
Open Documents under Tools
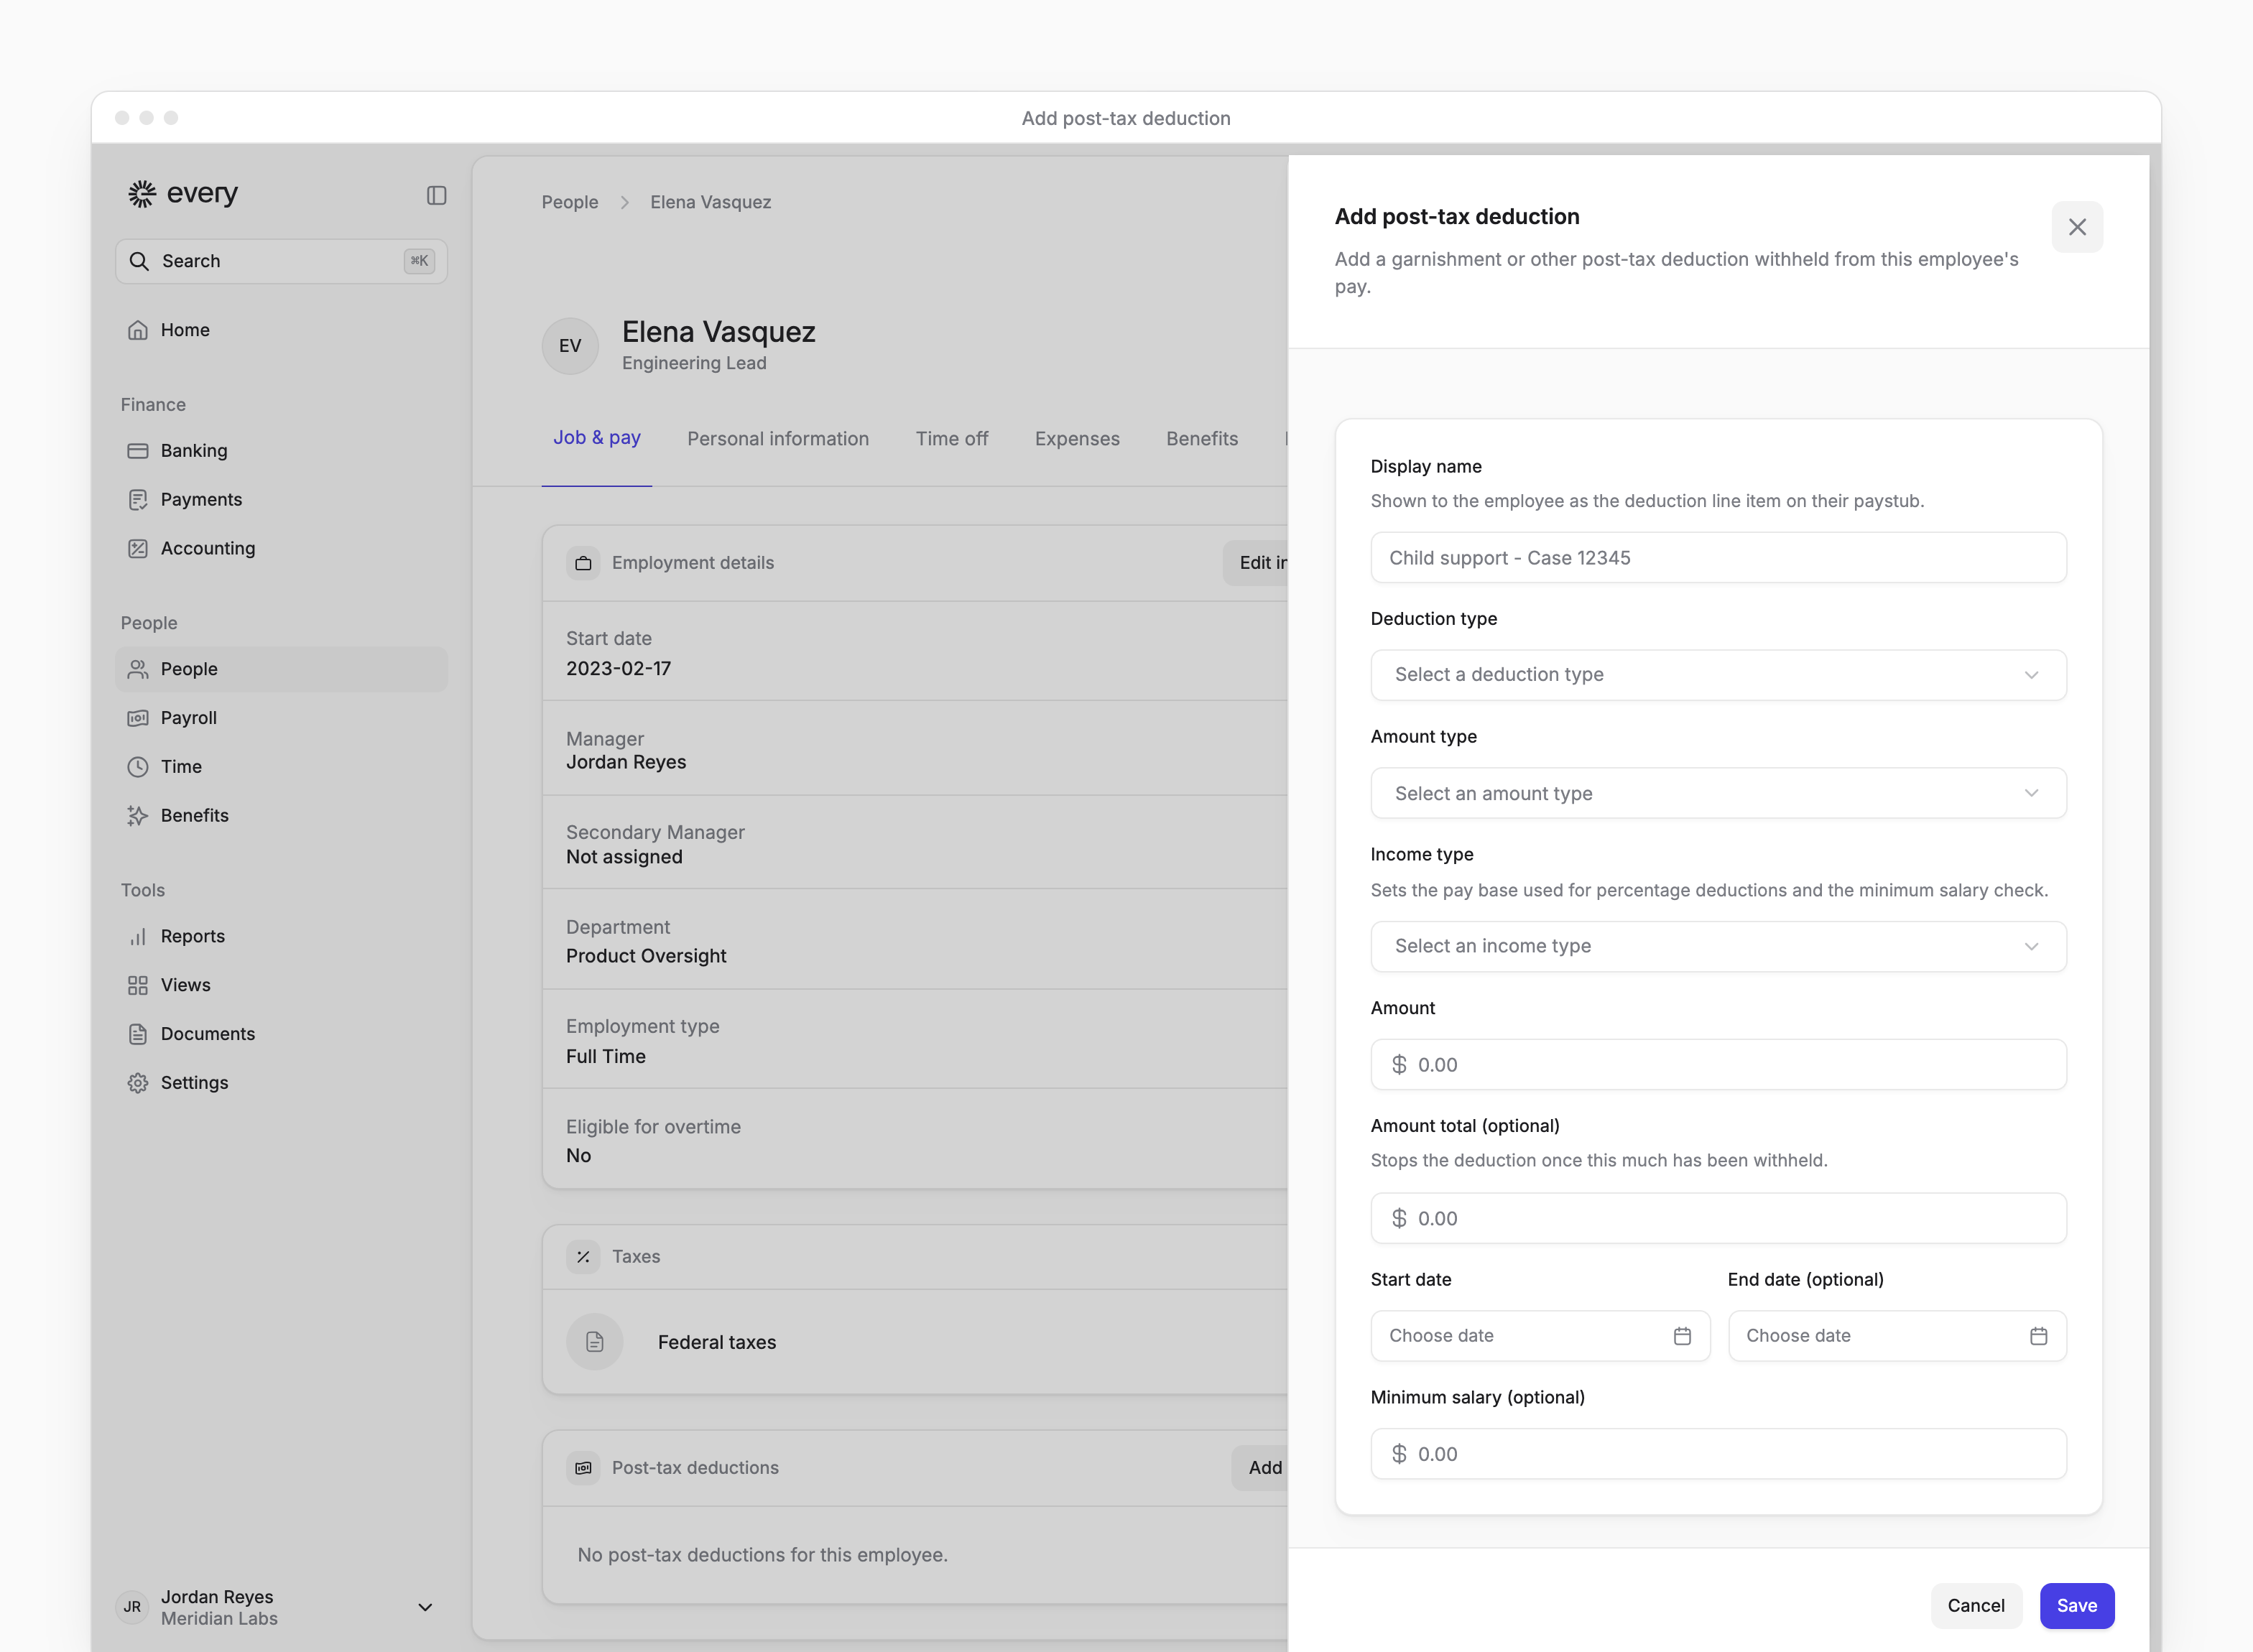(281, 1034)
